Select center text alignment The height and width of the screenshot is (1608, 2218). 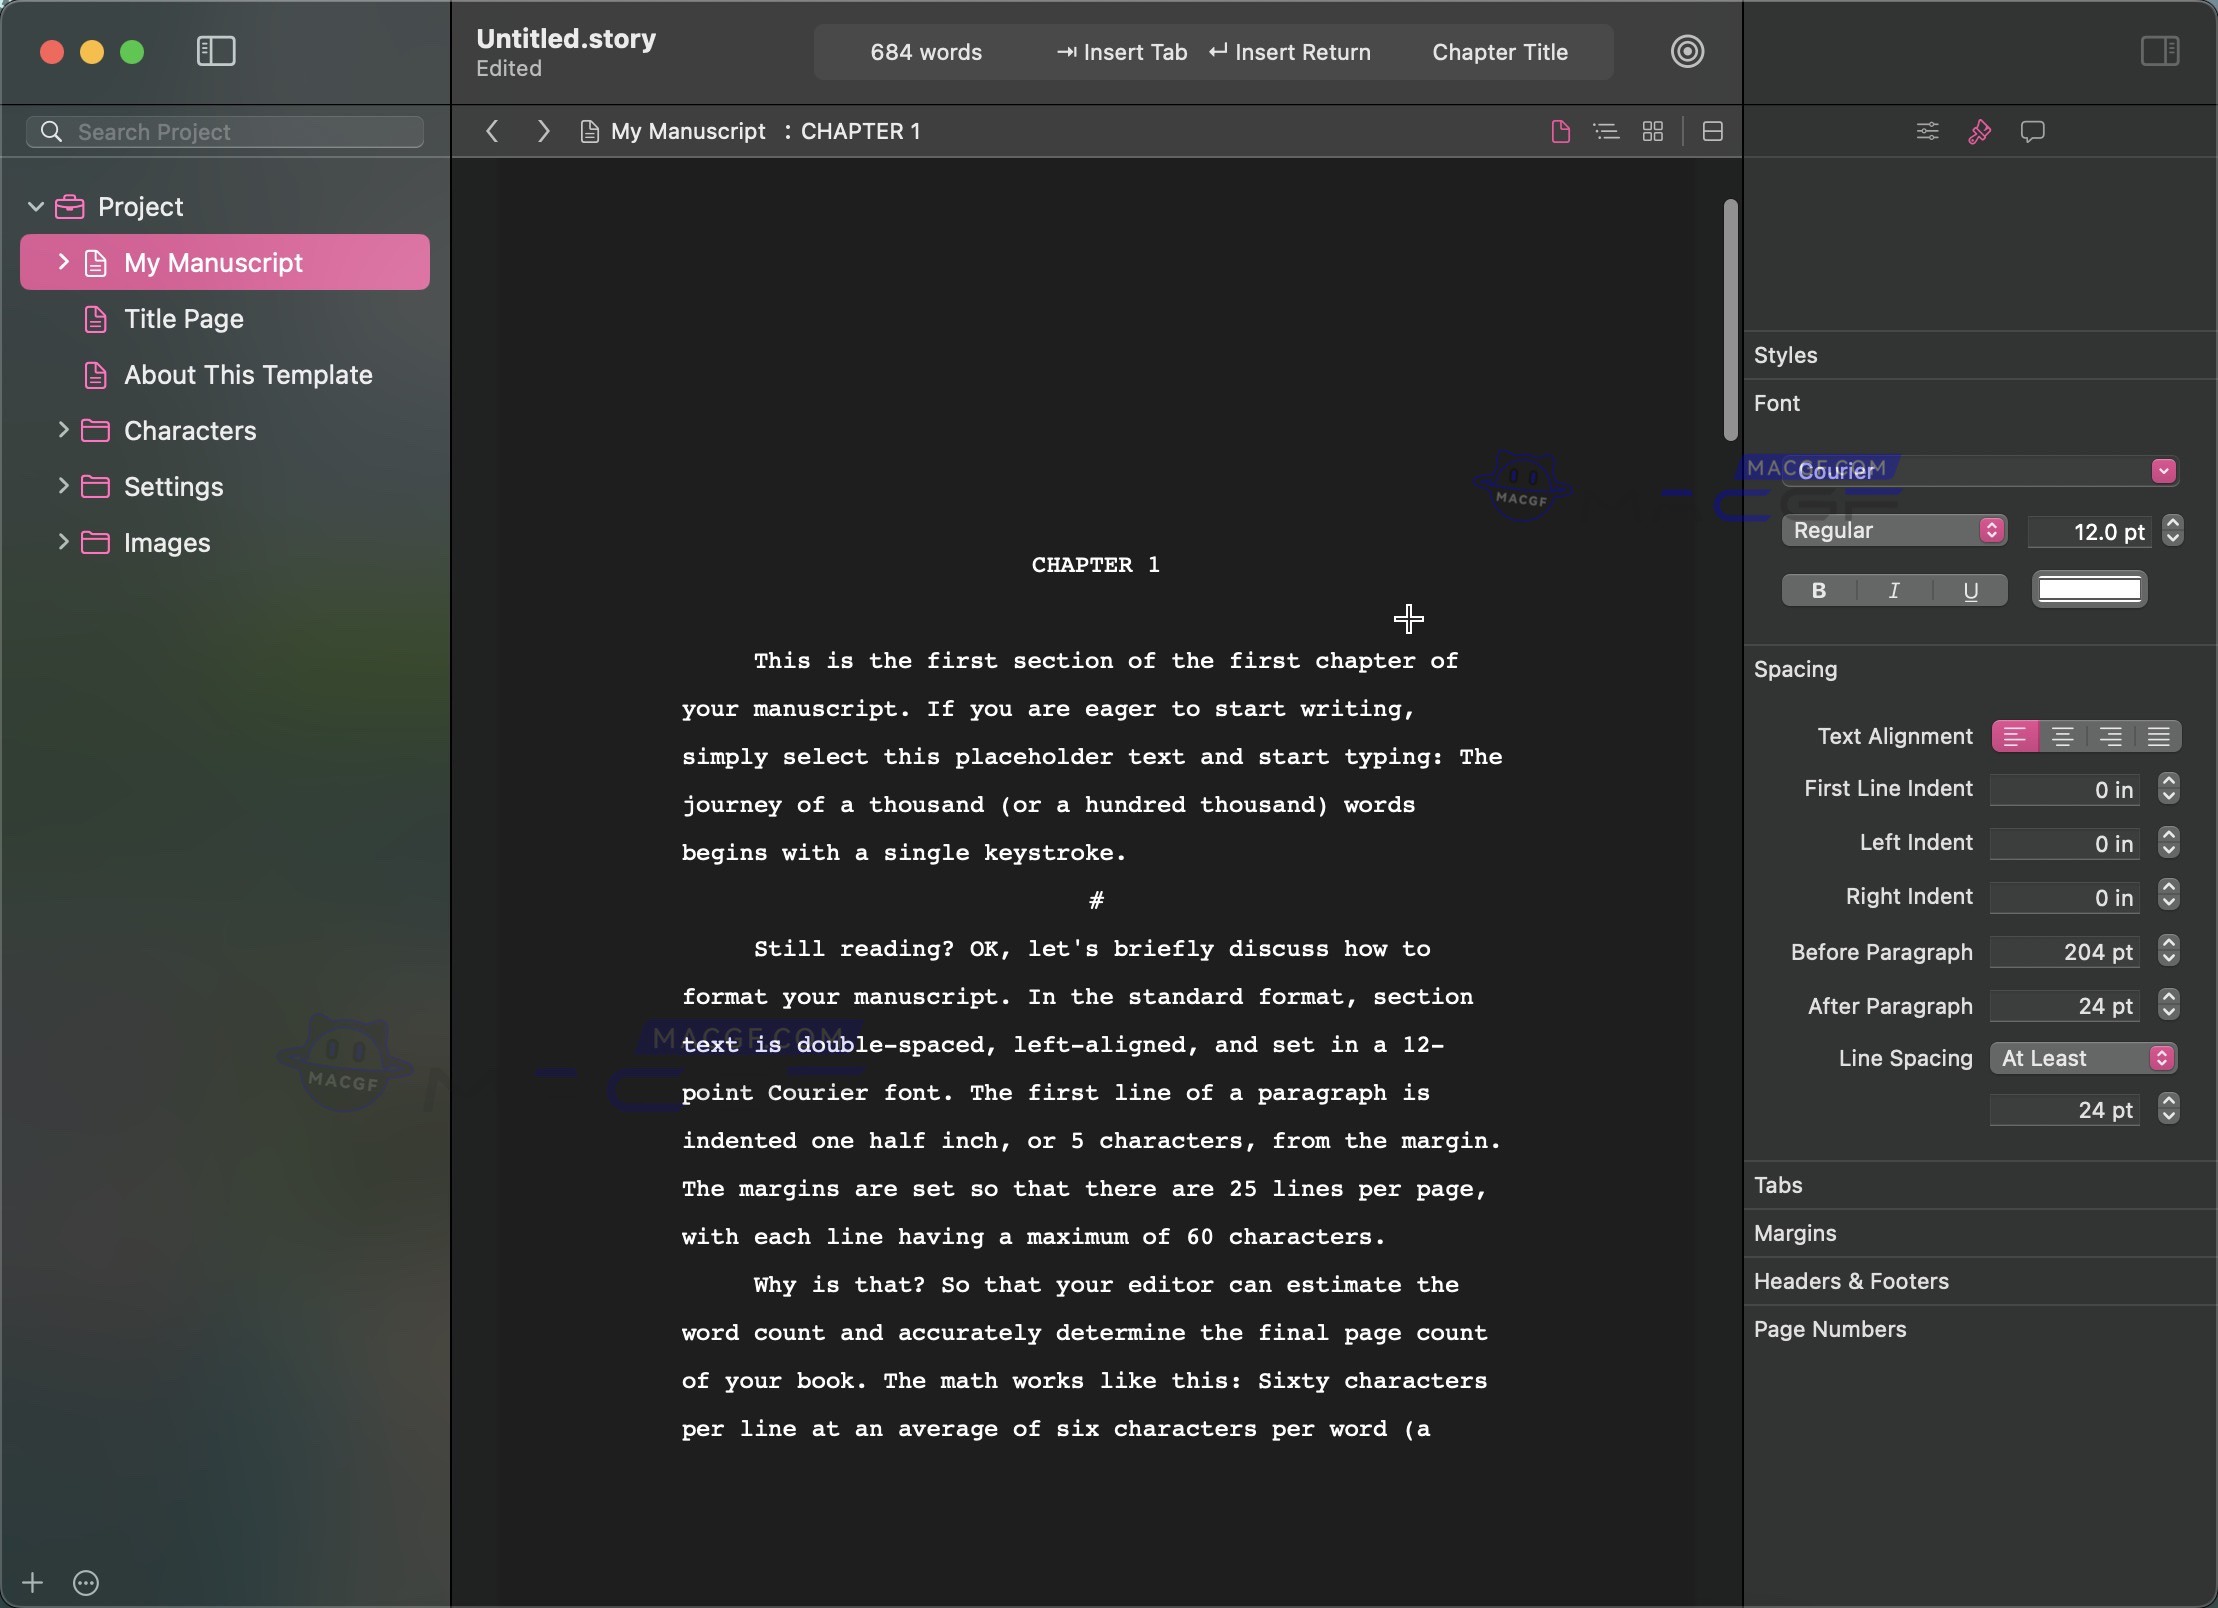pos(2062,736)
